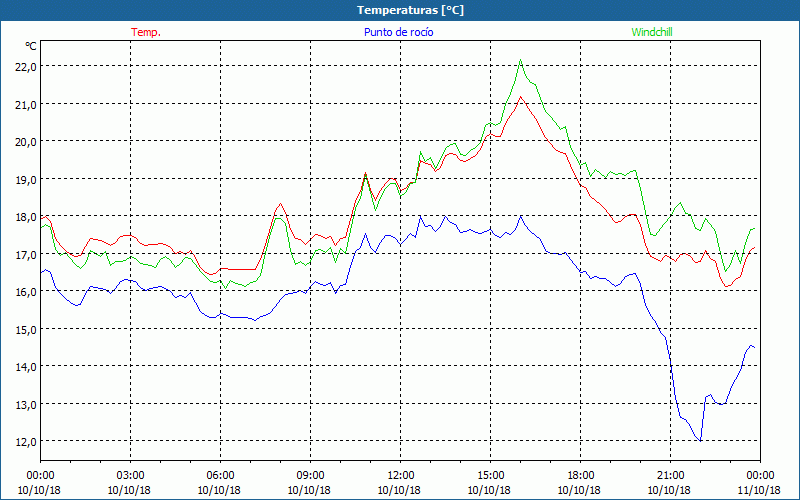
Task: Click the °C unit label on the axis
Action: [x=31, y=46]
